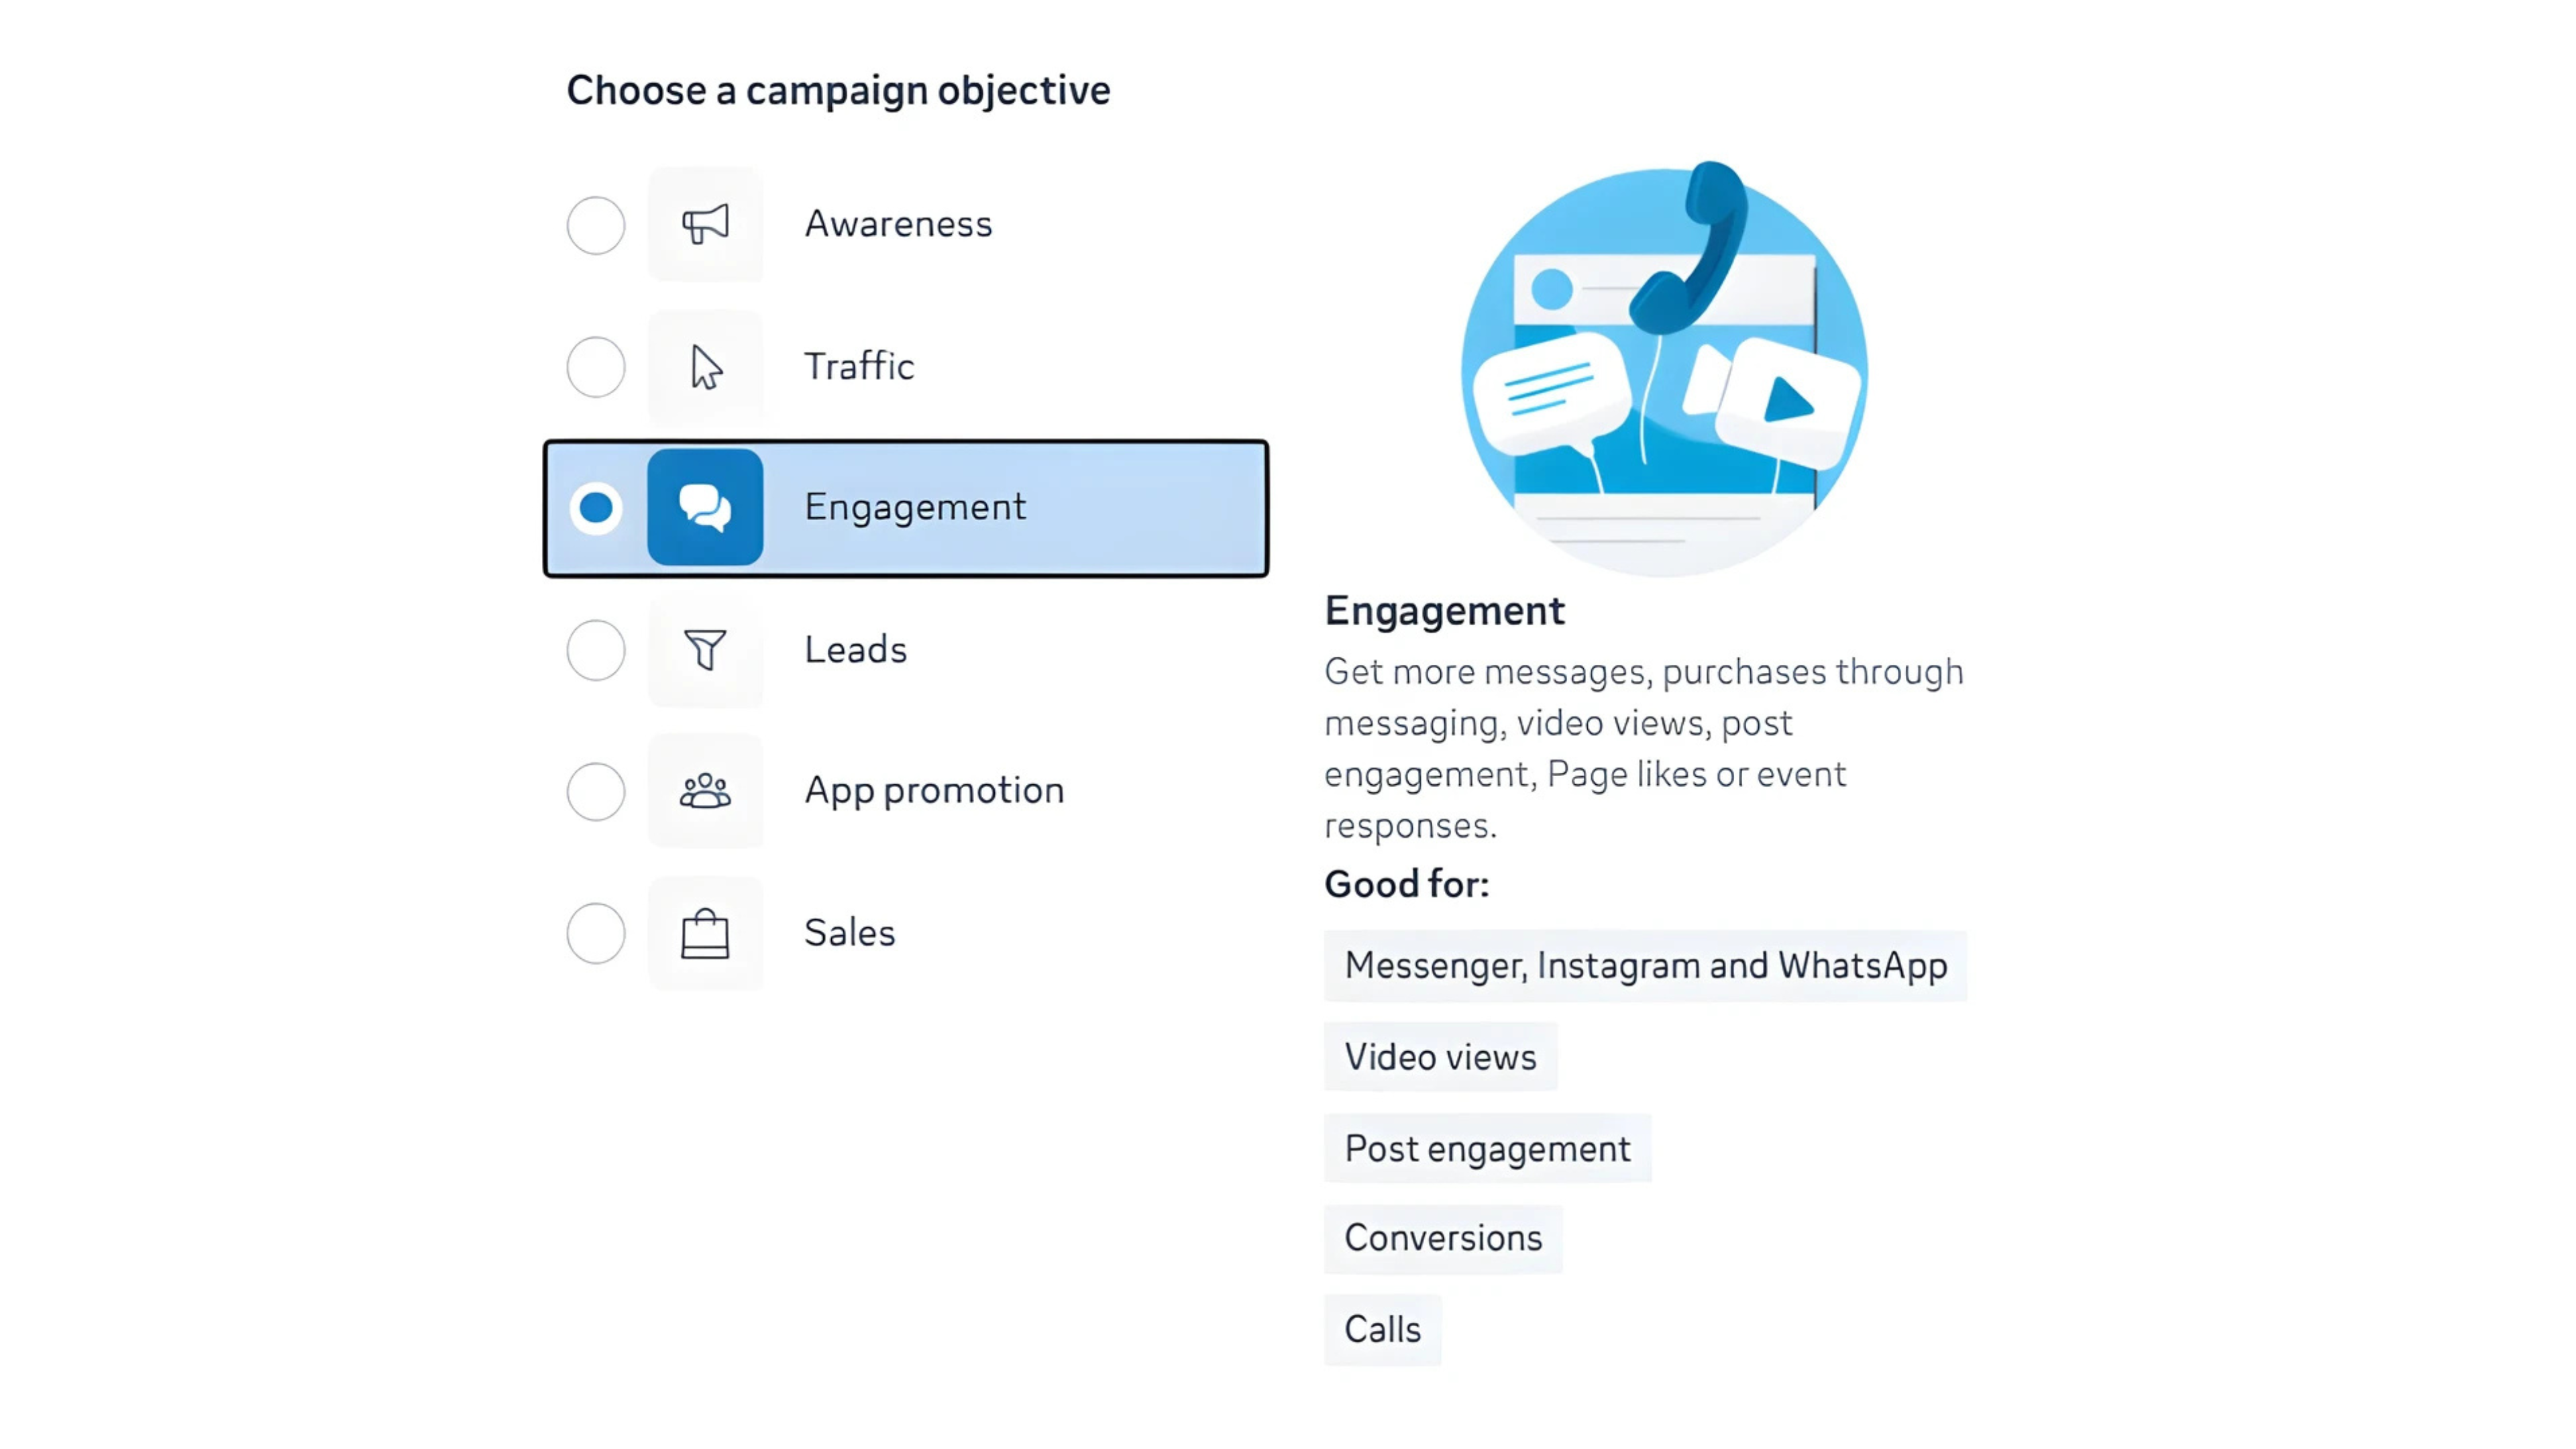Click the Messenger, Instagram and WhatsApp tag
Viewport: 2576px width, 1449px height.
click(x=1645, y=966)
